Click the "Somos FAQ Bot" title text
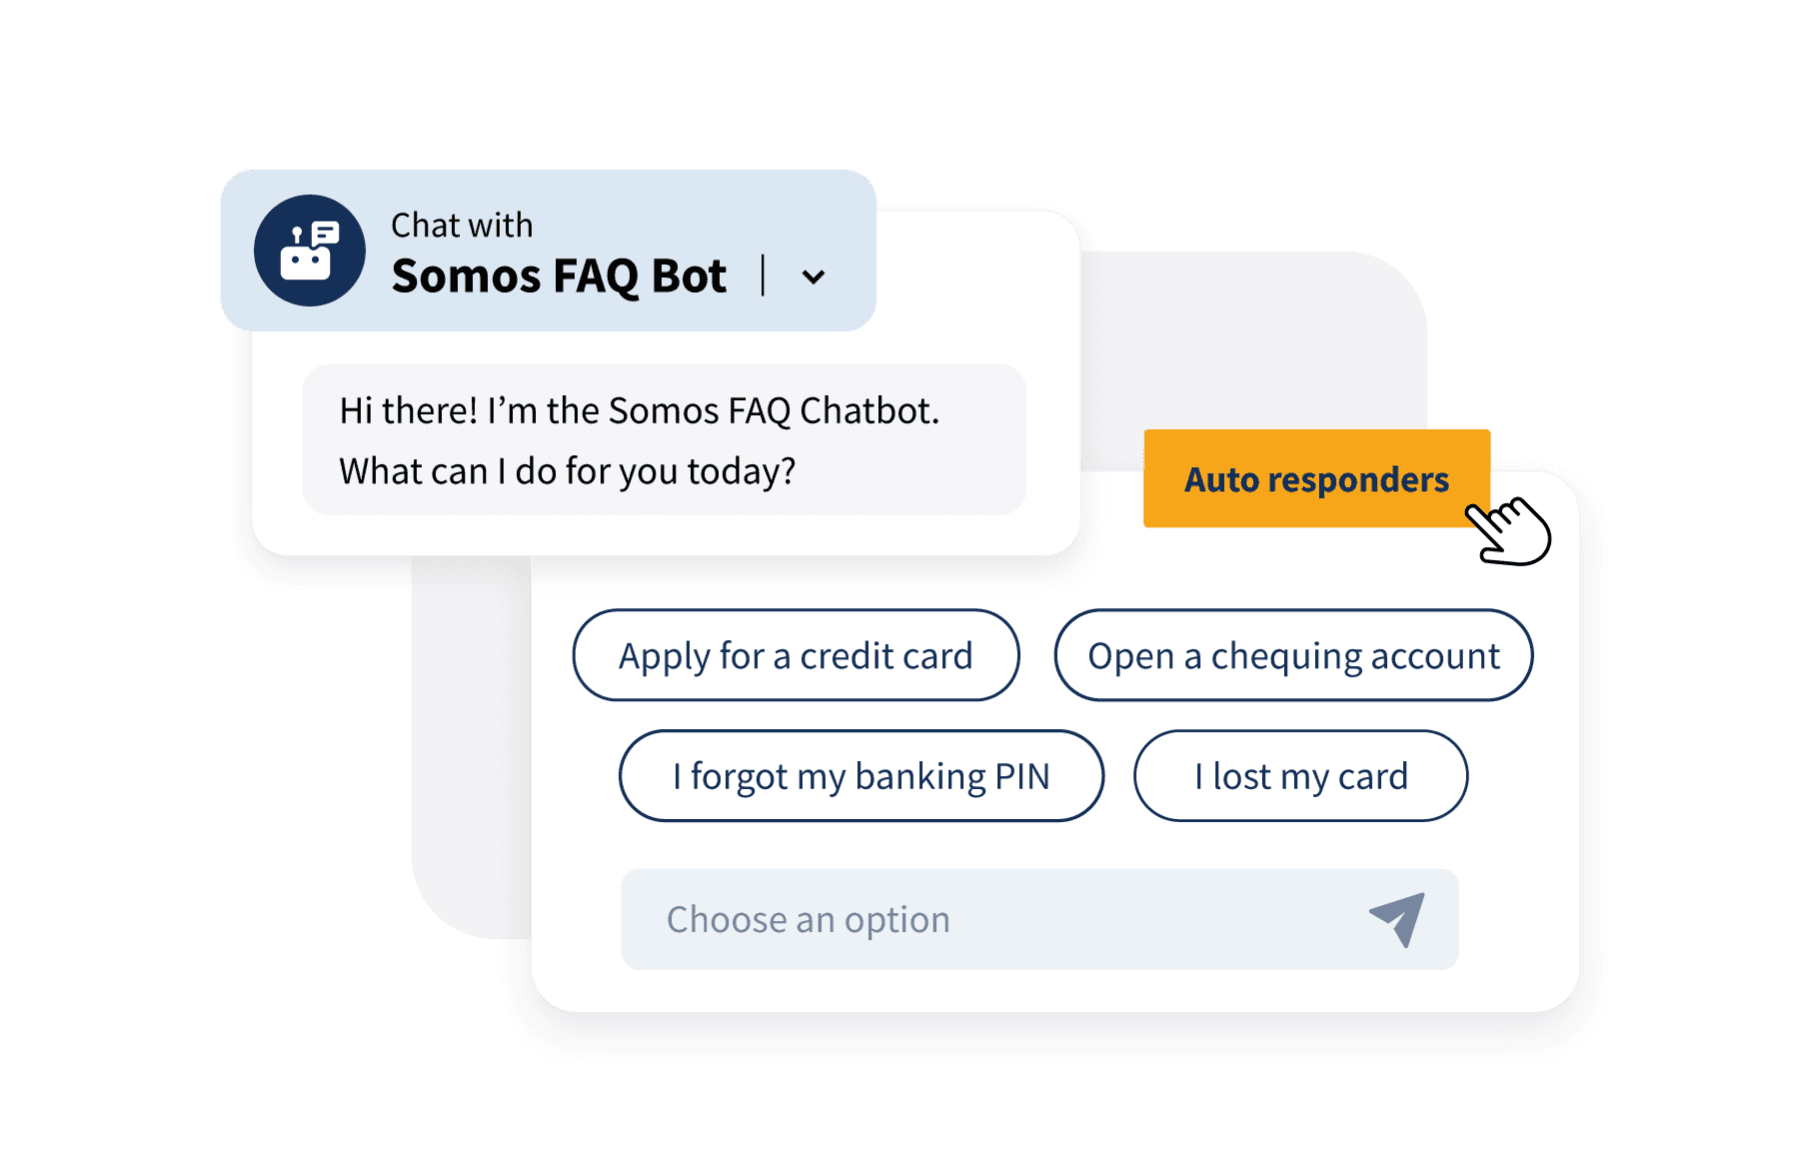The width and height of the screenshot is (1800, 1164). click(x=558, y=277)
